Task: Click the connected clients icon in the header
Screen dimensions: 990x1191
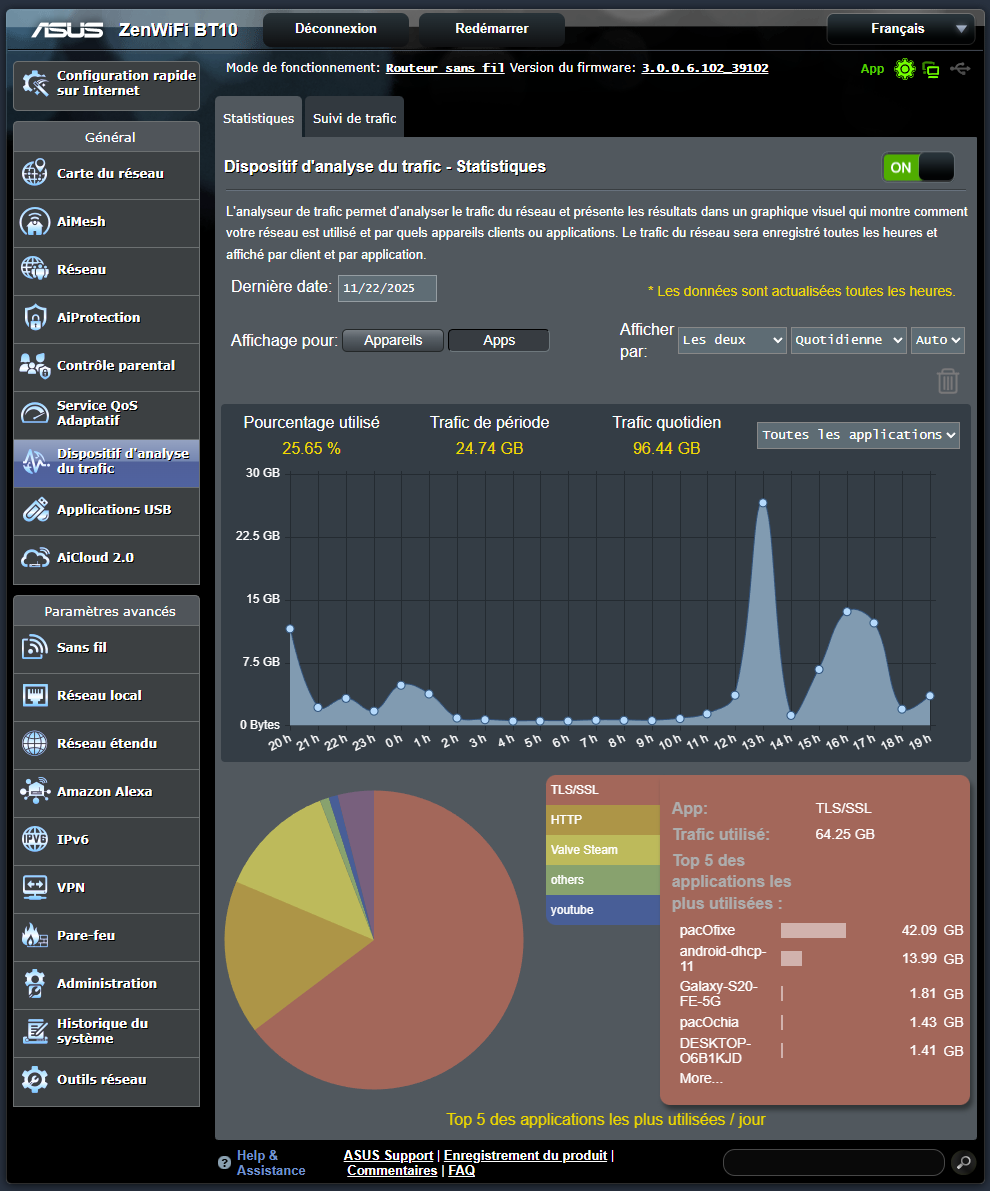Action: click(933, 69)
